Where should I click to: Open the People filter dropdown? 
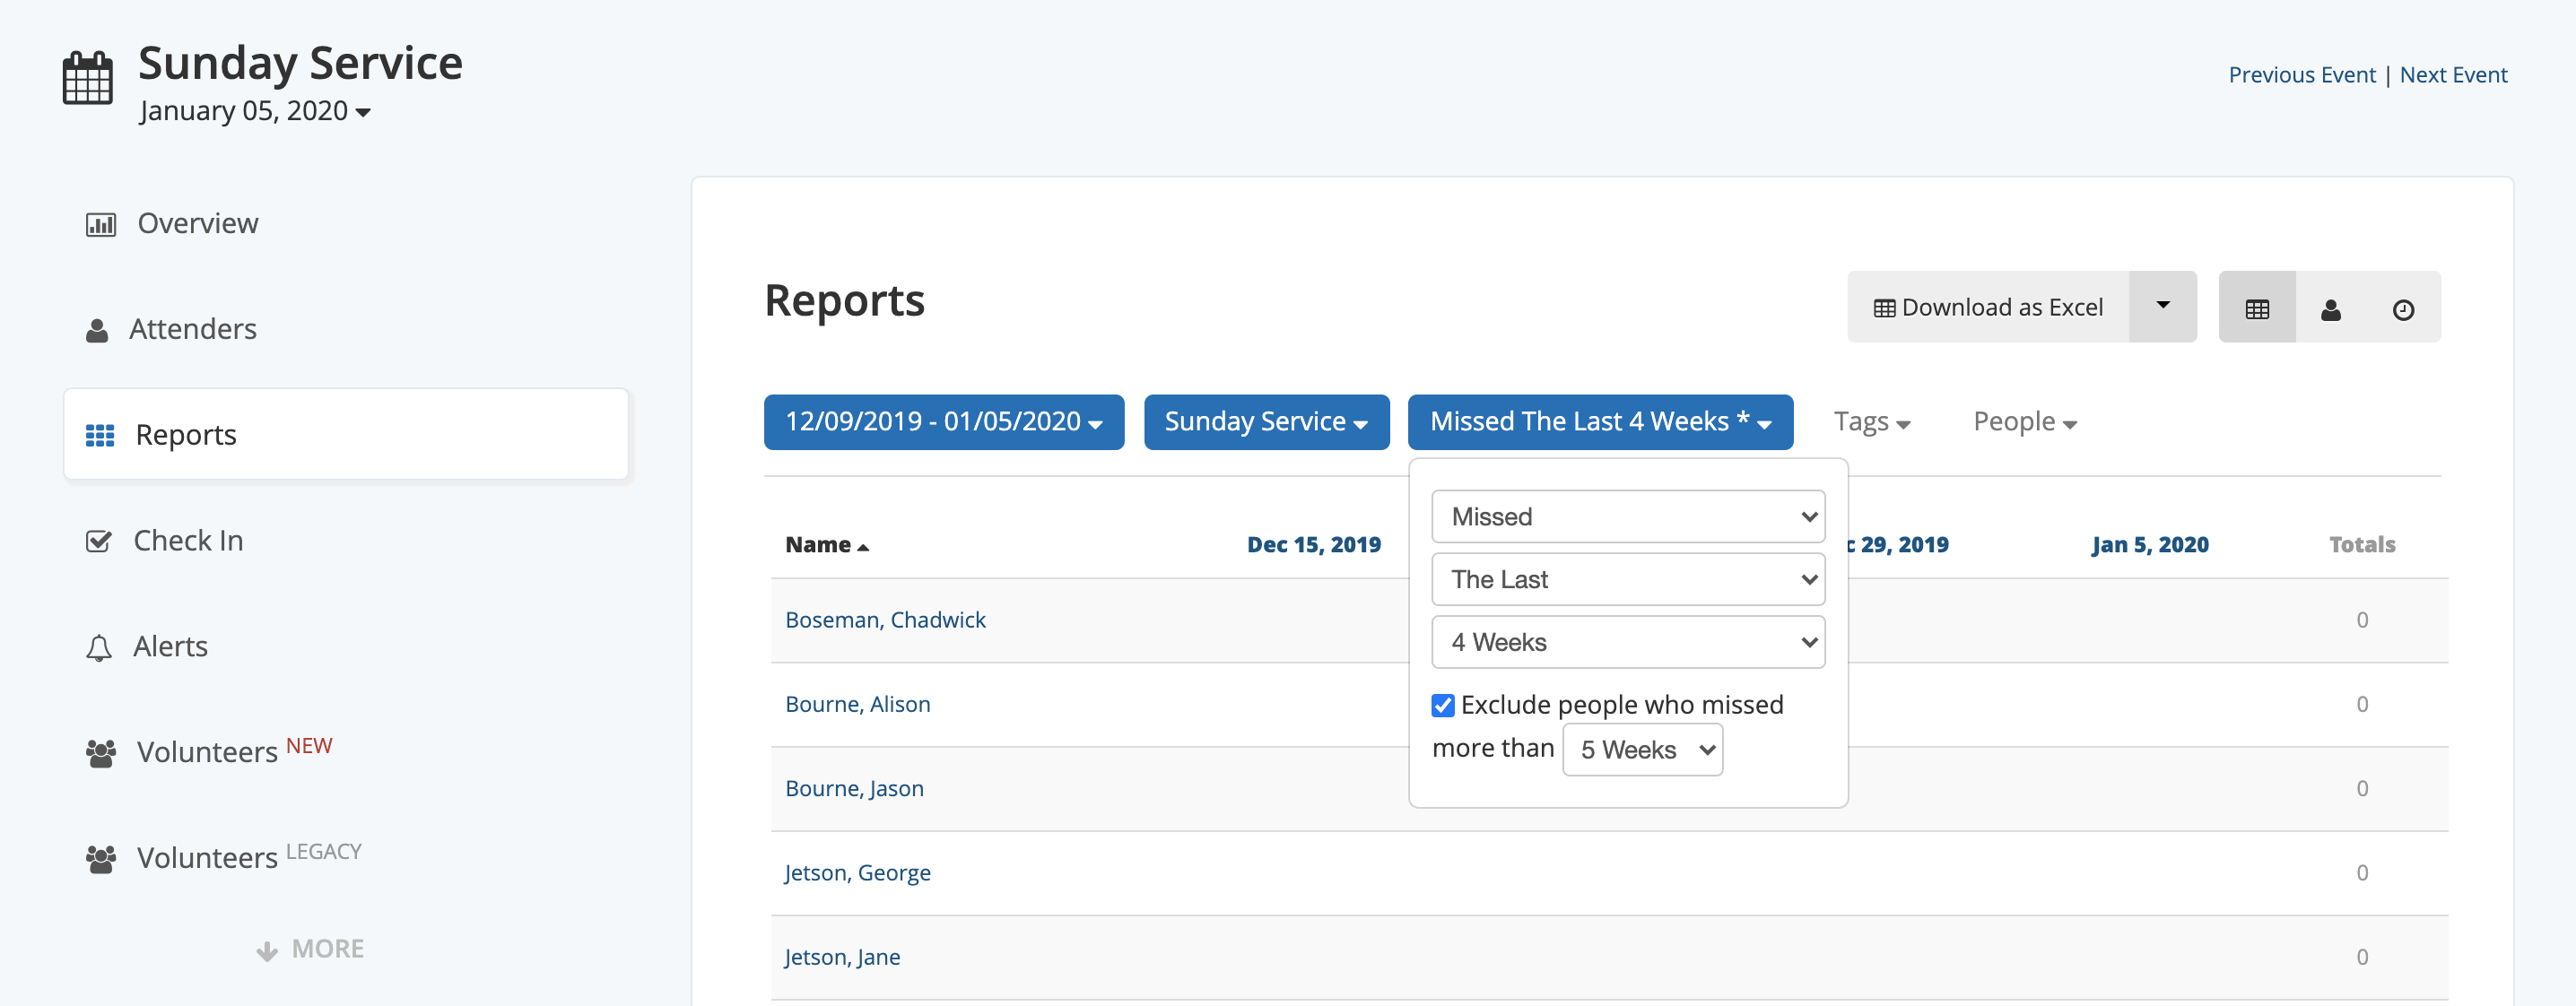pos(2025,422)
